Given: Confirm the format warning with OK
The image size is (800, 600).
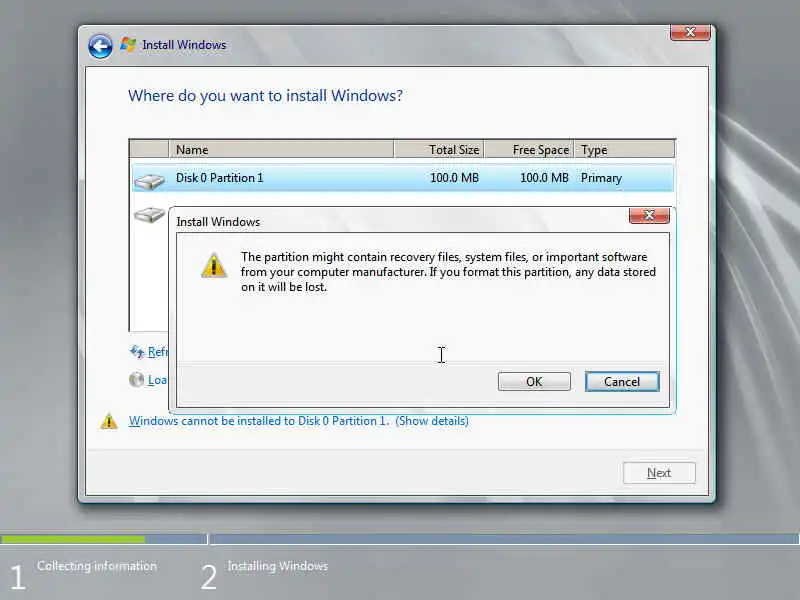Looking at the screenshot, I should click(534, 382).
